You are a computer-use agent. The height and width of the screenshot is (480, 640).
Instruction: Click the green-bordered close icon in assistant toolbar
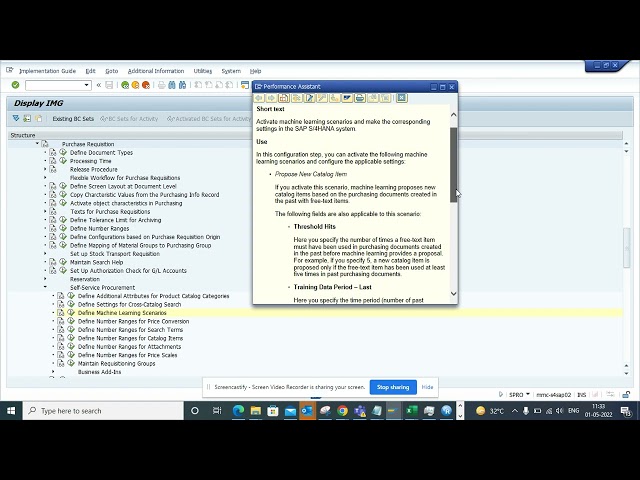(402, 98)
